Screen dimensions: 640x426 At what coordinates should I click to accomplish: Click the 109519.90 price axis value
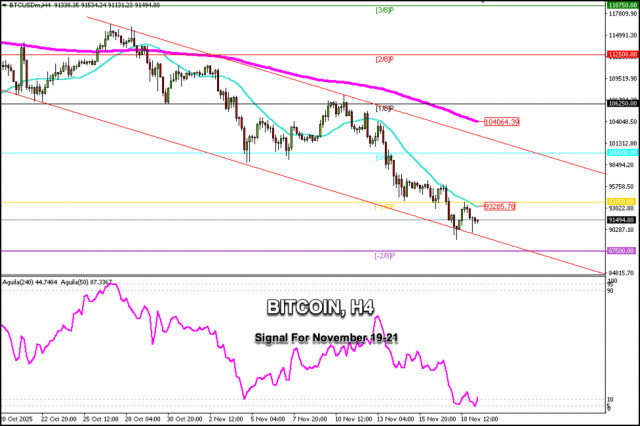(622, 78)
